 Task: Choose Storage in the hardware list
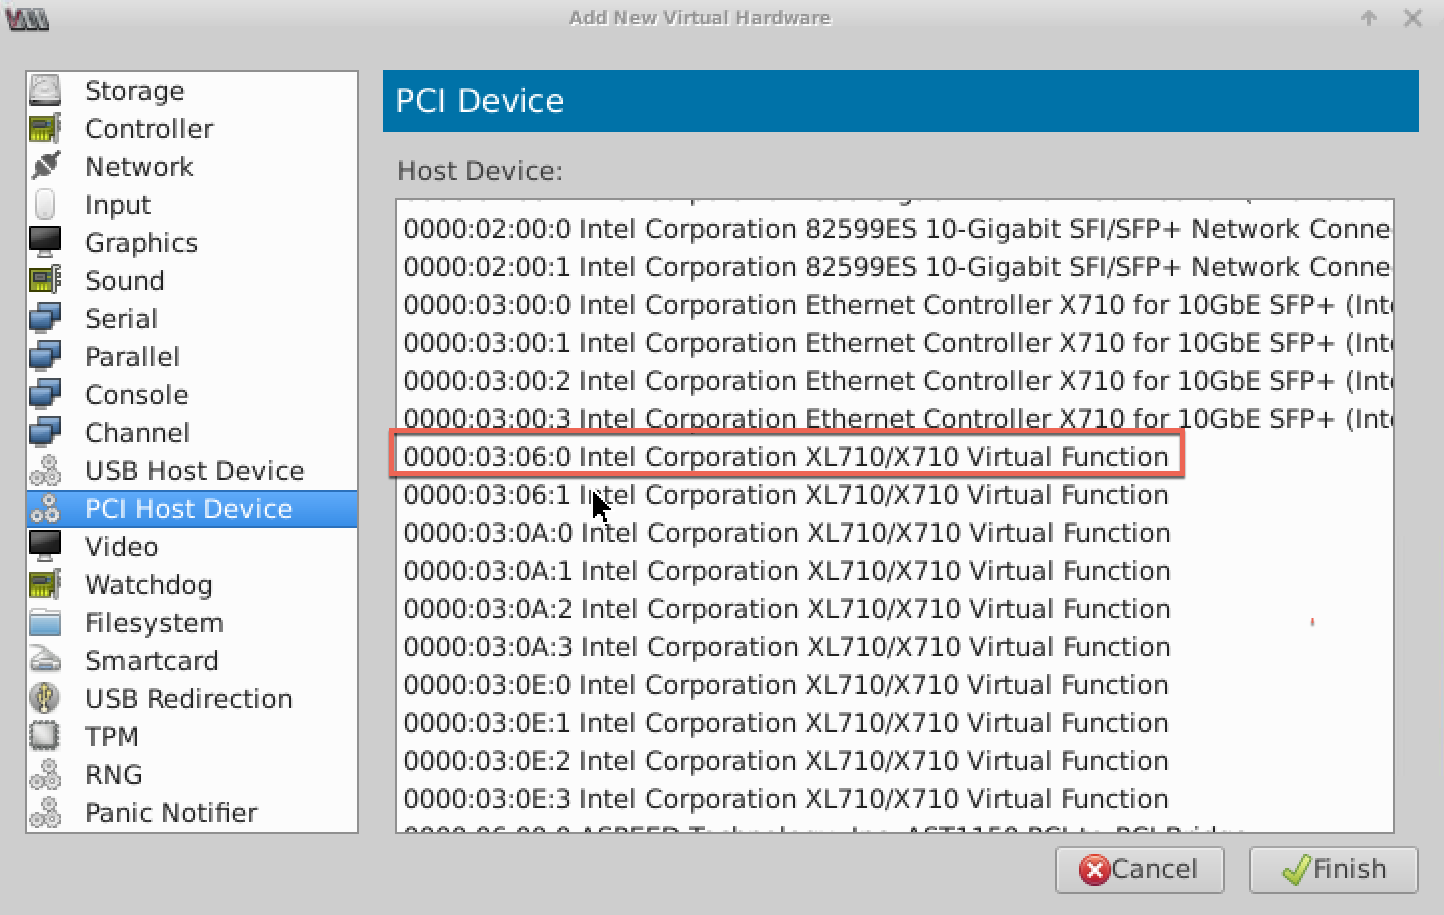[x=192, y=91]
